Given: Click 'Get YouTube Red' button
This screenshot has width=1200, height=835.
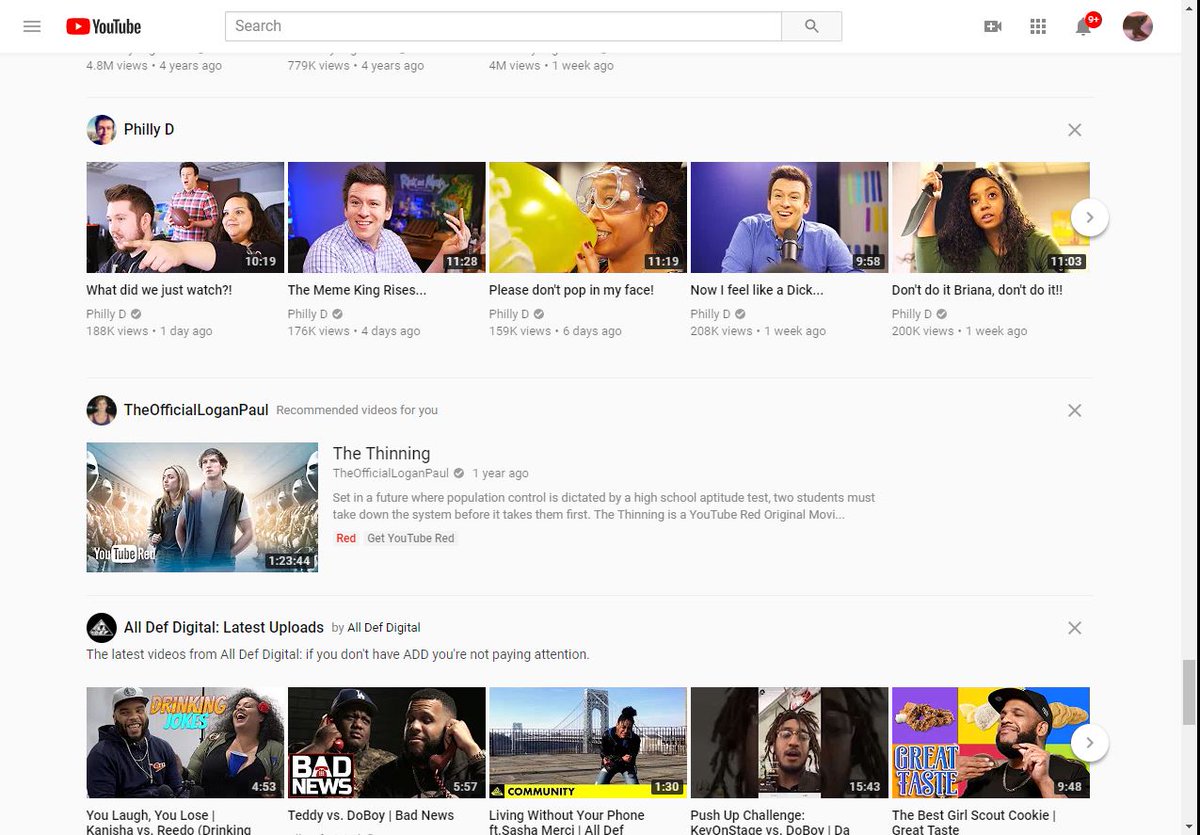Looking at the screenshot, I should click(410, 538).
